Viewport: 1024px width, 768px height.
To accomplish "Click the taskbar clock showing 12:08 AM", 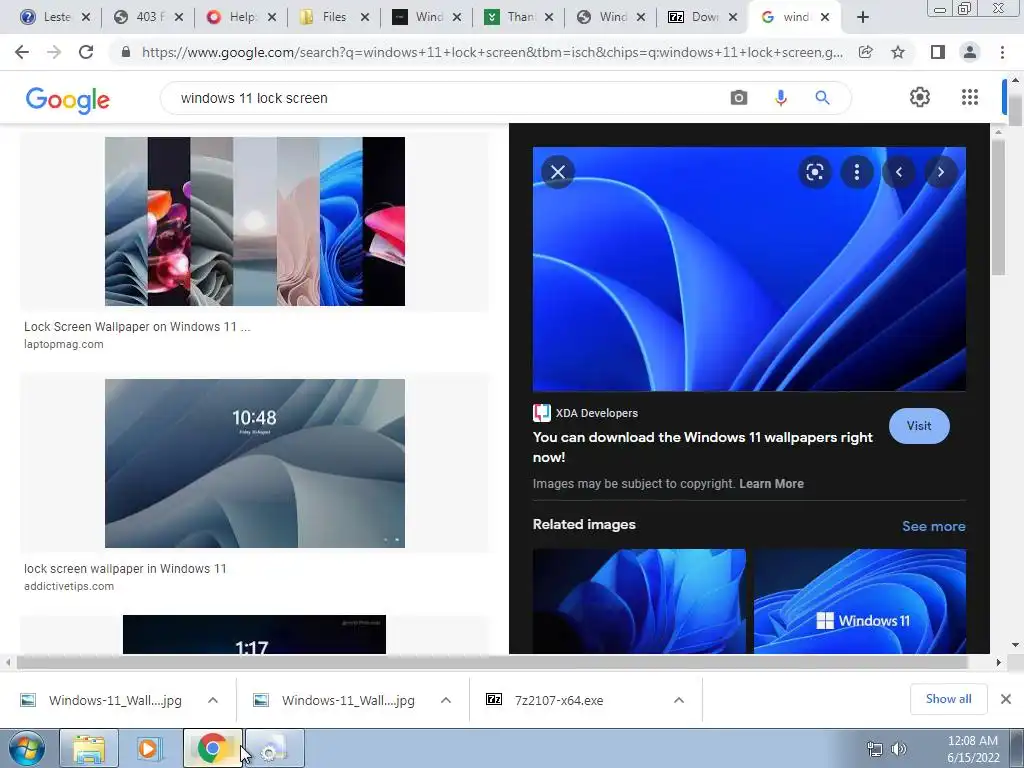I will 972,749.
